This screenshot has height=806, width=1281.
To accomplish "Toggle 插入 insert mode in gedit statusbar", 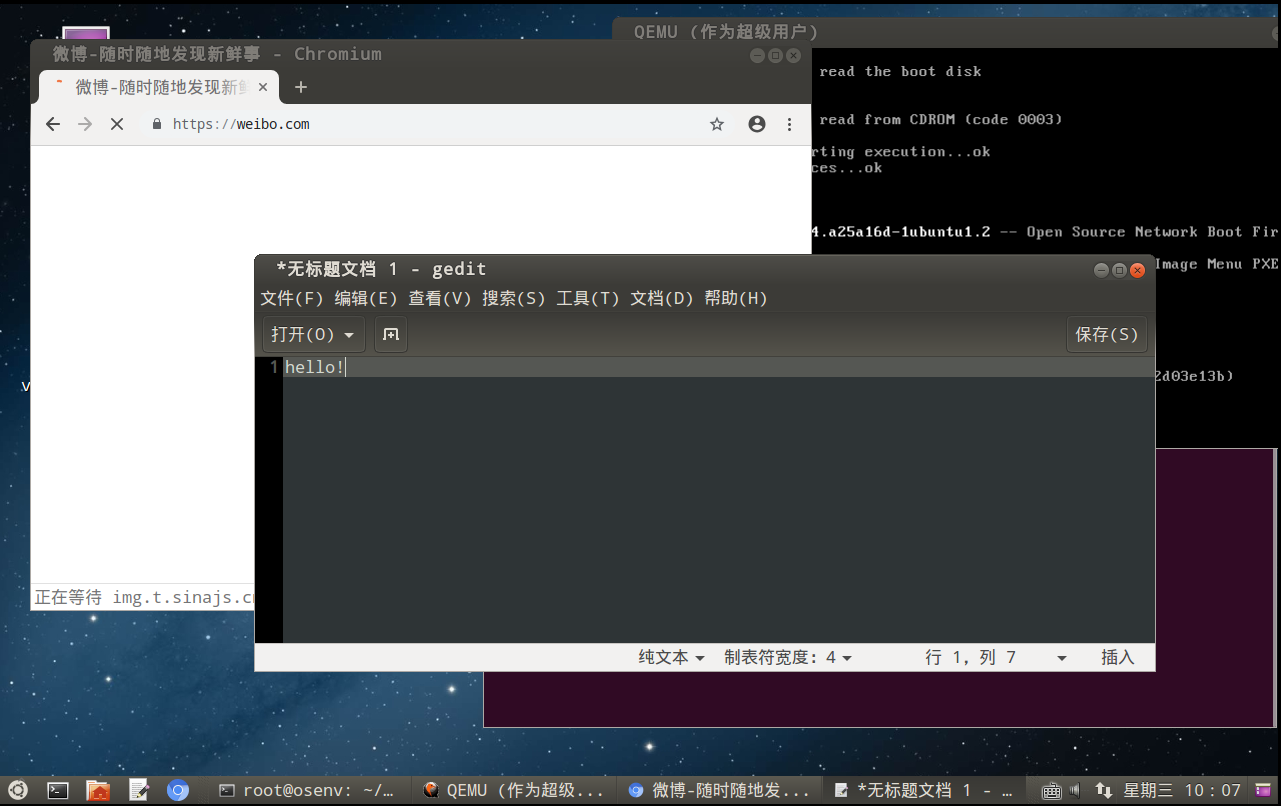I will click(1117, 657).
